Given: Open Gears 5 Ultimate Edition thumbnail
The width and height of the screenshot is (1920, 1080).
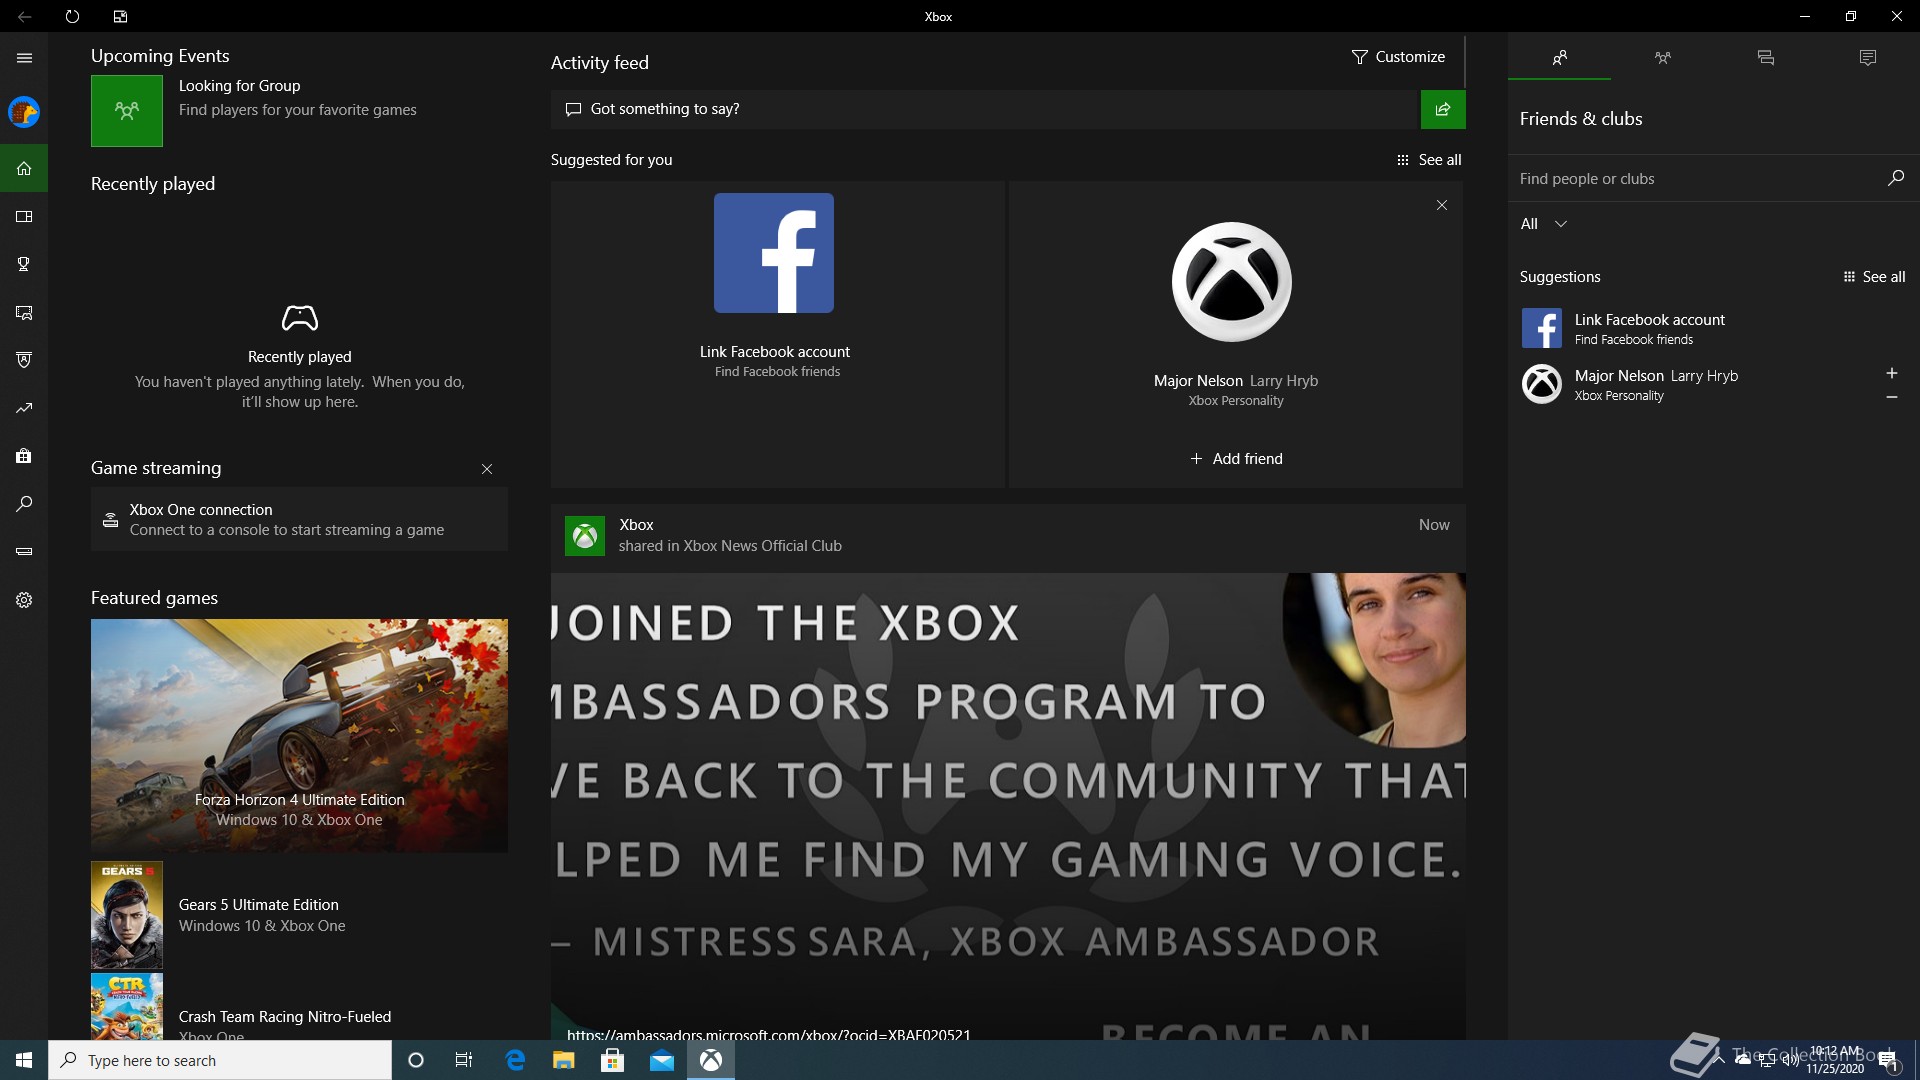Looking at the screenshot, I should pos(127,915).
